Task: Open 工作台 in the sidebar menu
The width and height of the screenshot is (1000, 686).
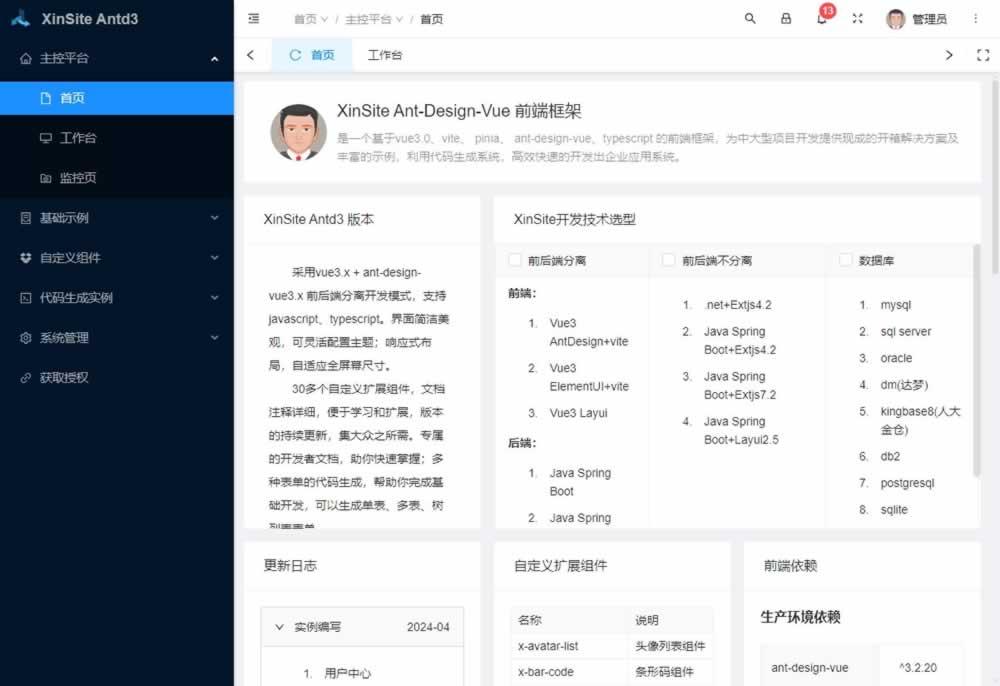Action: [x=117, y=138]
